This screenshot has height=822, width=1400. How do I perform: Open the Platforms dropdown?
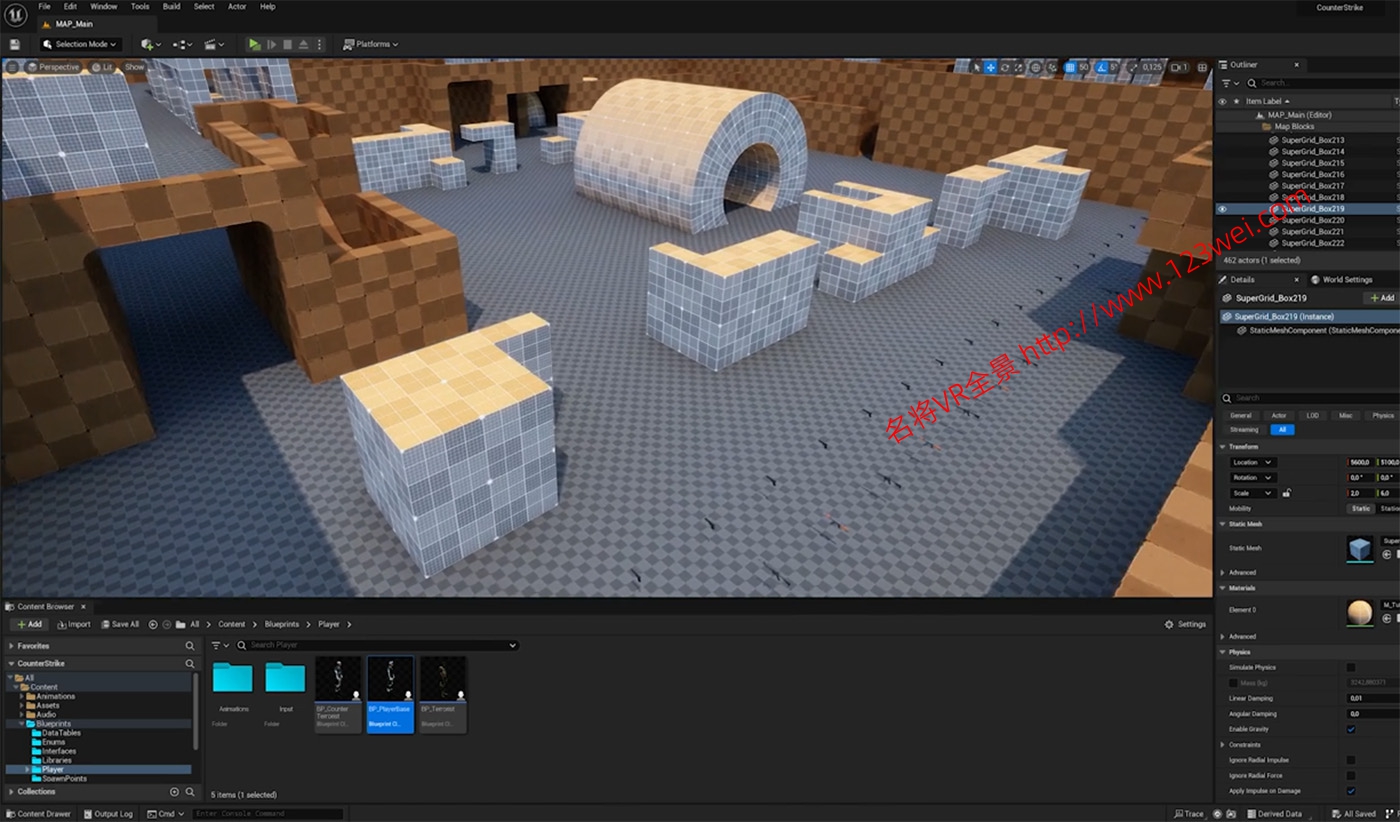coord(370,44)
